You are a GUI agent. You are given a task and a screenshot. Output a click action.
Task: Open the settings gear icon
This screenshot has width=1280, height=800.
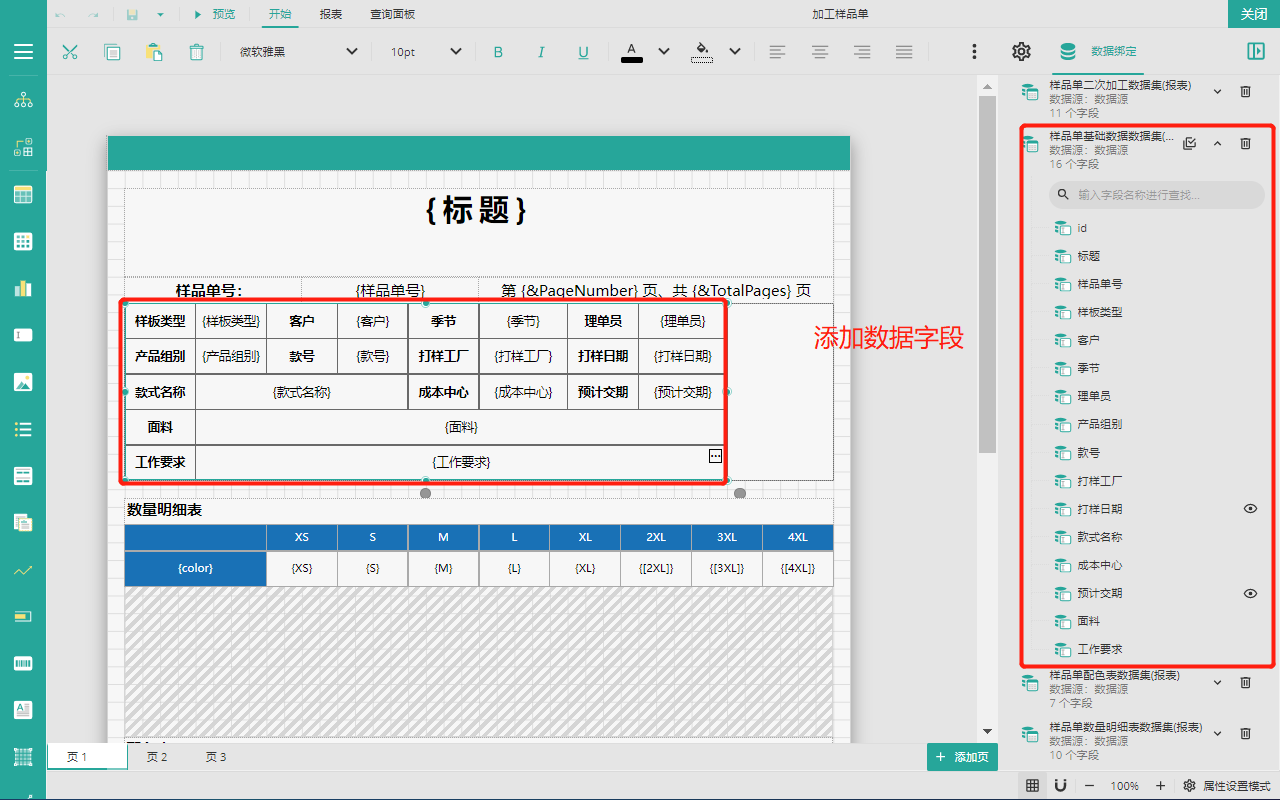click(1021, 52)
